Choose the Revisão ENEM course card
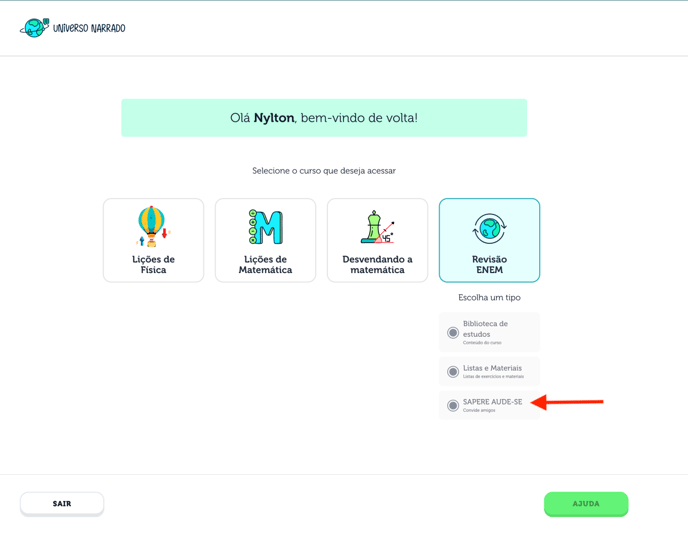The height and width of the screenshot is (534, 688). (489, 264)
